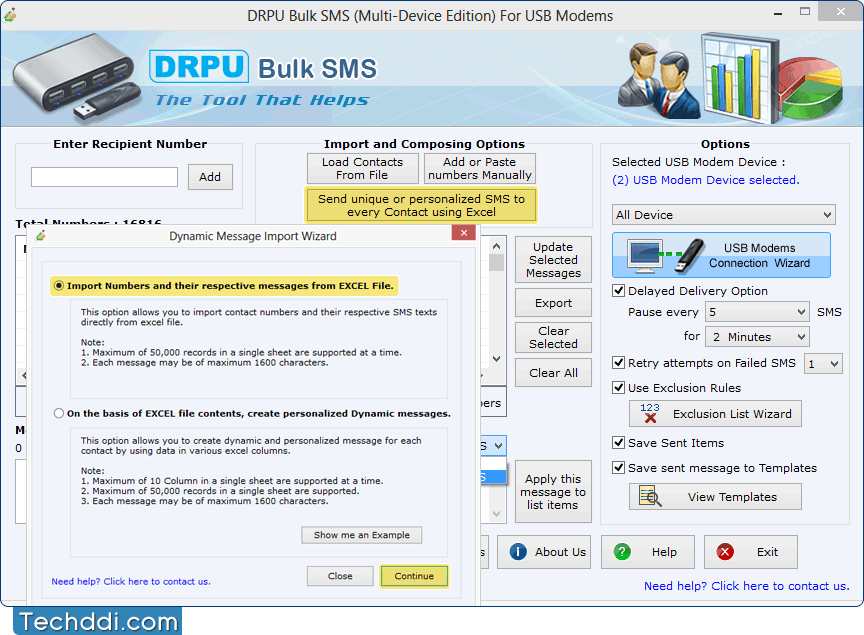Click the businessmen graphic in banner
This screenshot has width=864, height=635.
[658, 81]
